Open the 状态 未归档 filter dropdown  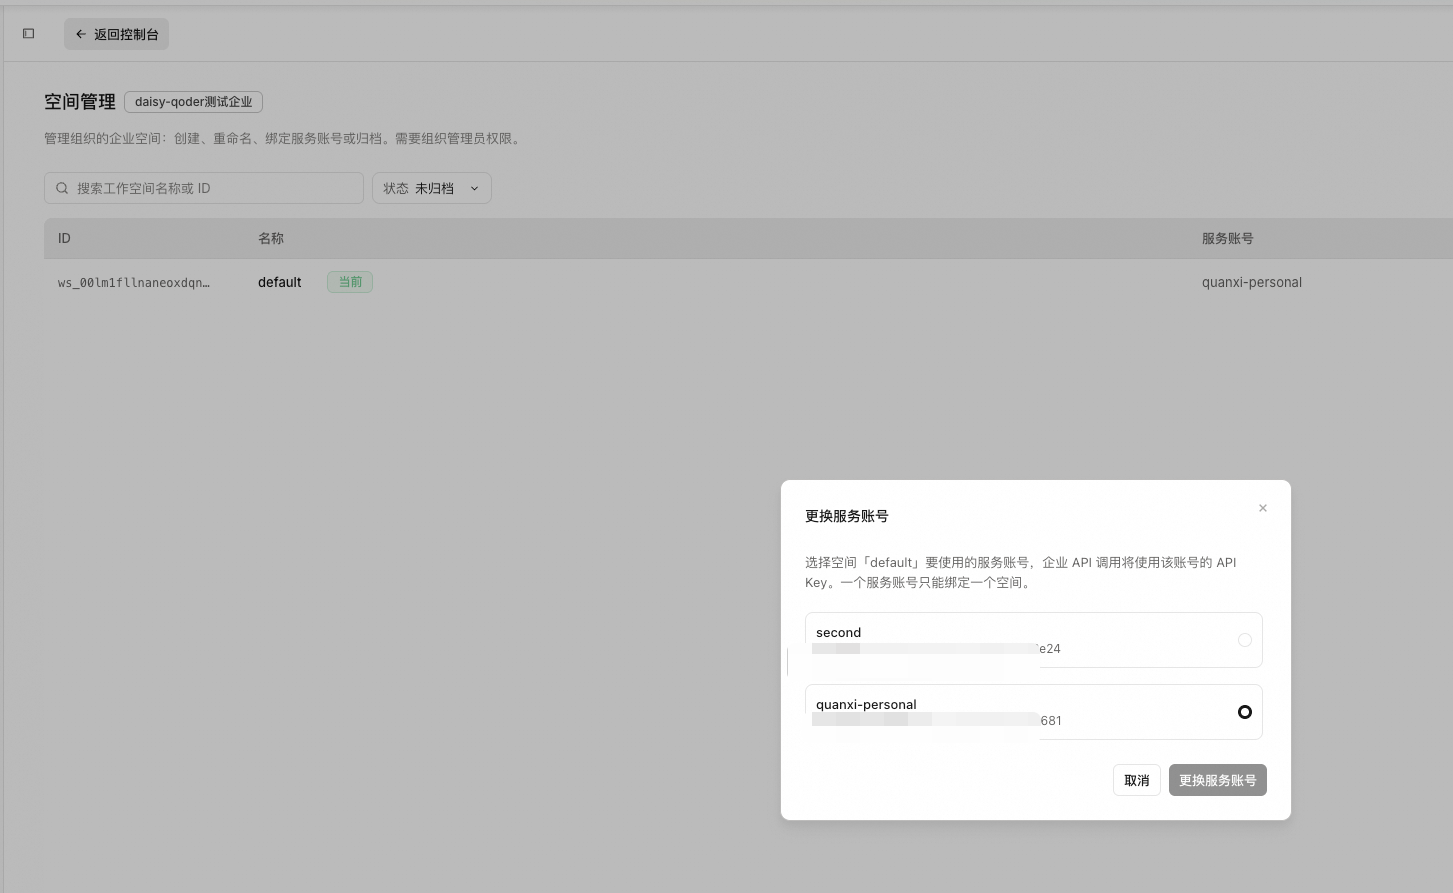point(432,188)
